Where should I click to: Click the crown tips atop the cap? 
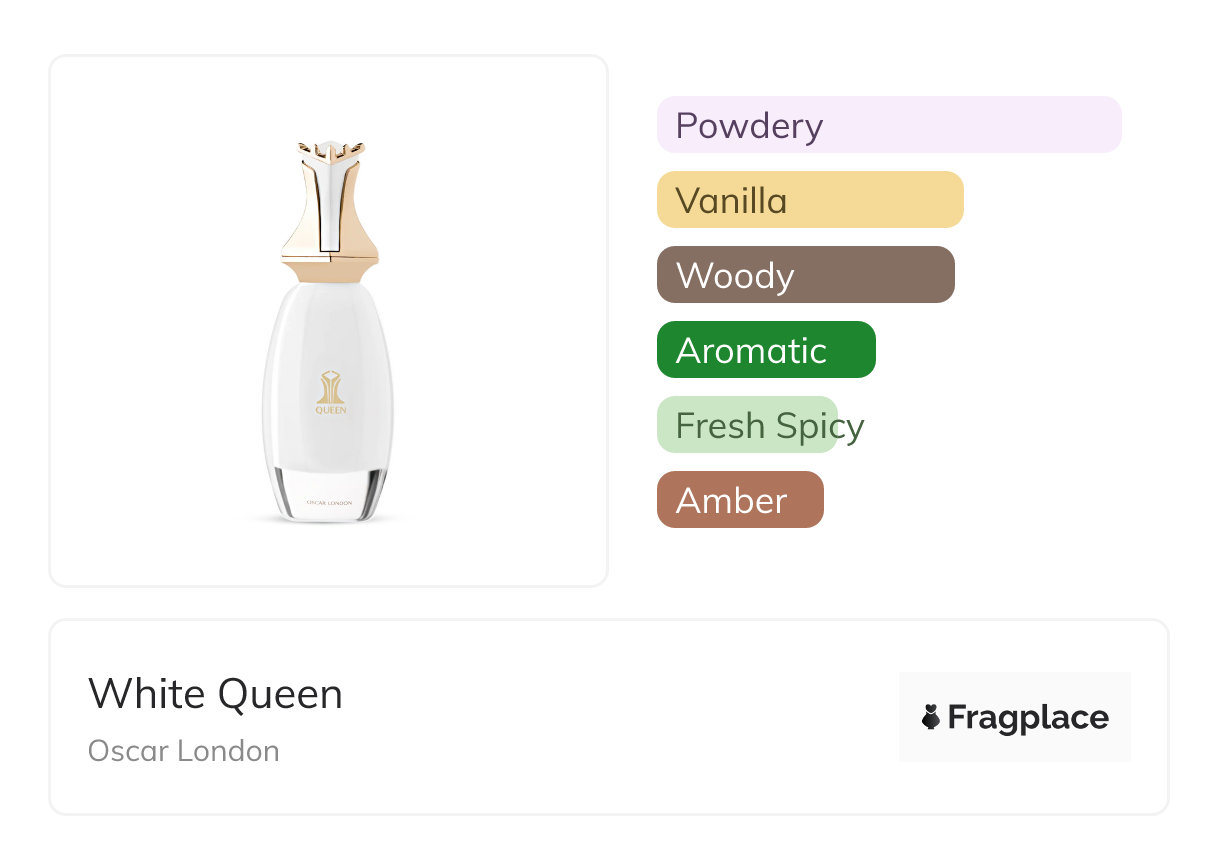tap(329, 151)
